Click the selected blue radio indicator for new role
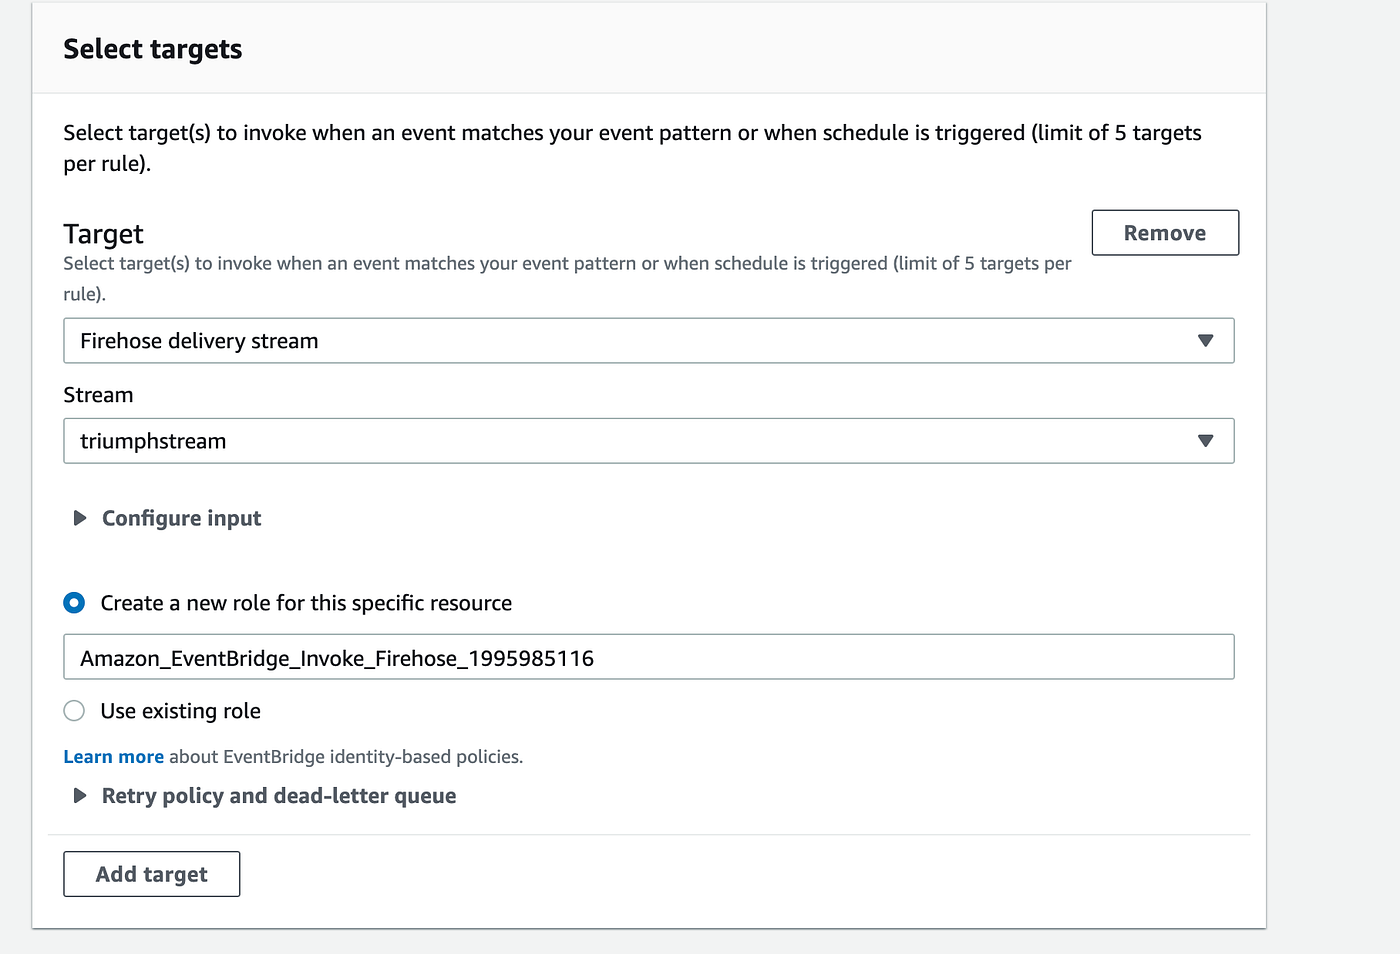The height and width of the screenshot is (954, 1400). 74,602
